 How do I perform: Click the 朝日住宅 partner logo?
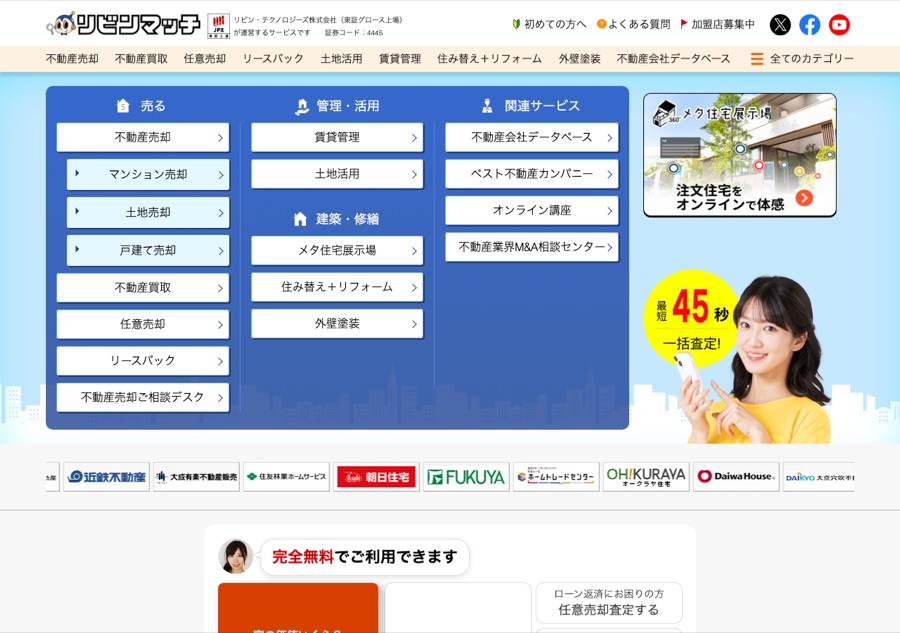click(377, 477)
